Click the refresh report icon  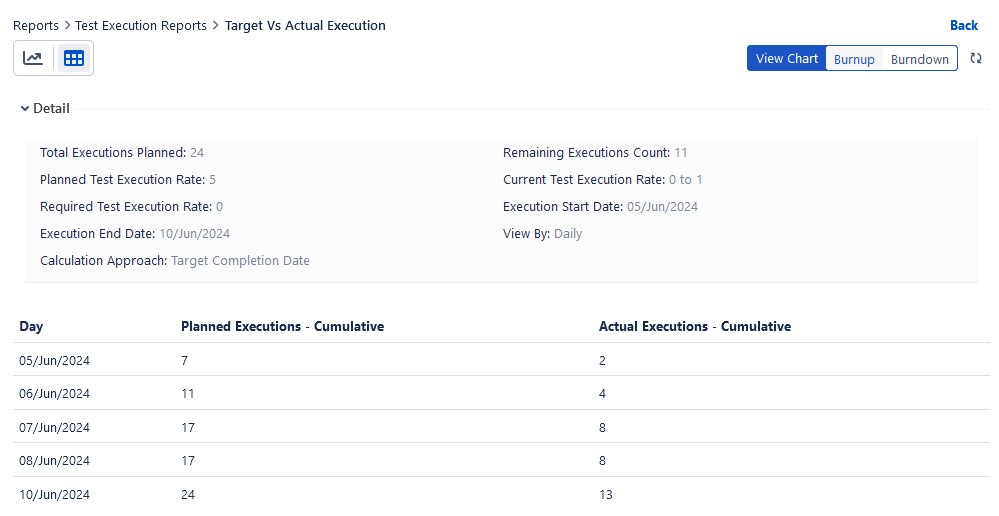coord(975,58)
